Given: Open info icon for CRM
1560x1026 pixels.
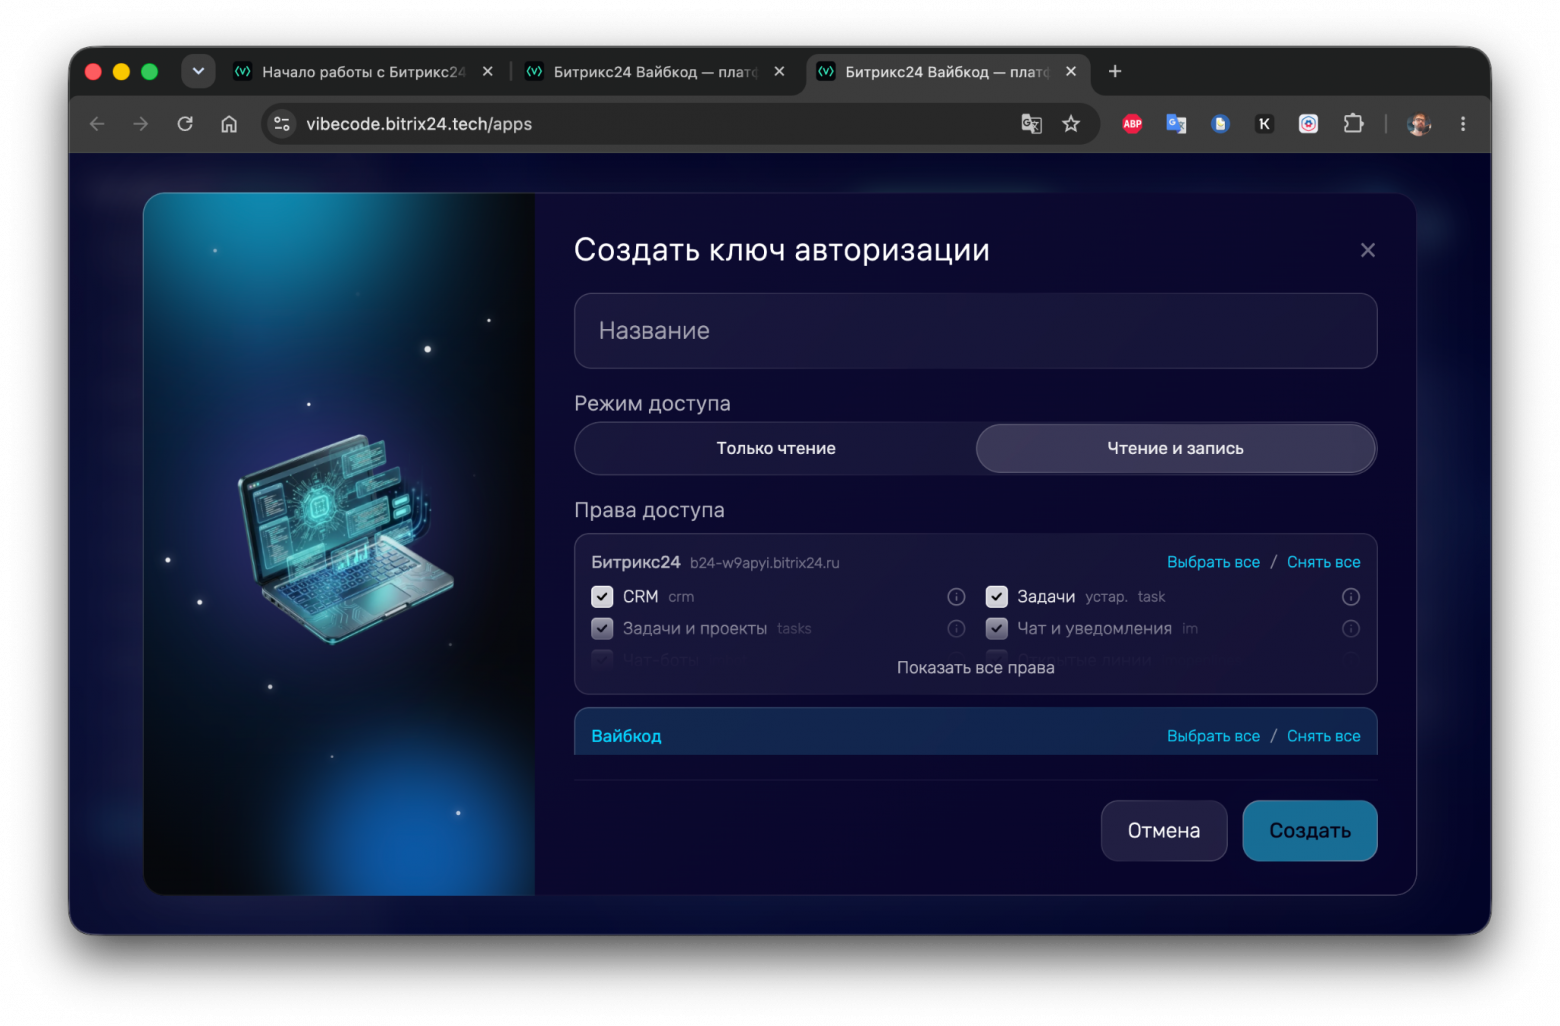Looking at the screenshot, I should click(x=956, y=597).
